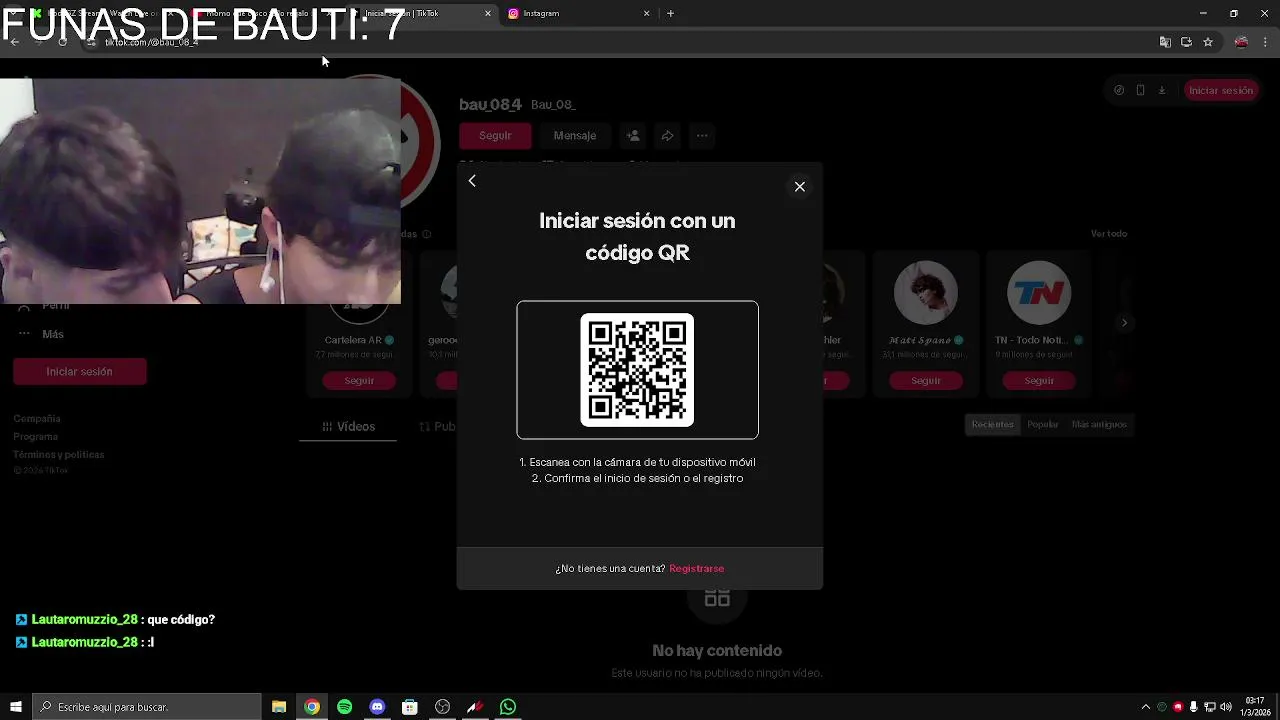
Task: Click the add friend icon next to Mensaje
Action: (633, 135)
